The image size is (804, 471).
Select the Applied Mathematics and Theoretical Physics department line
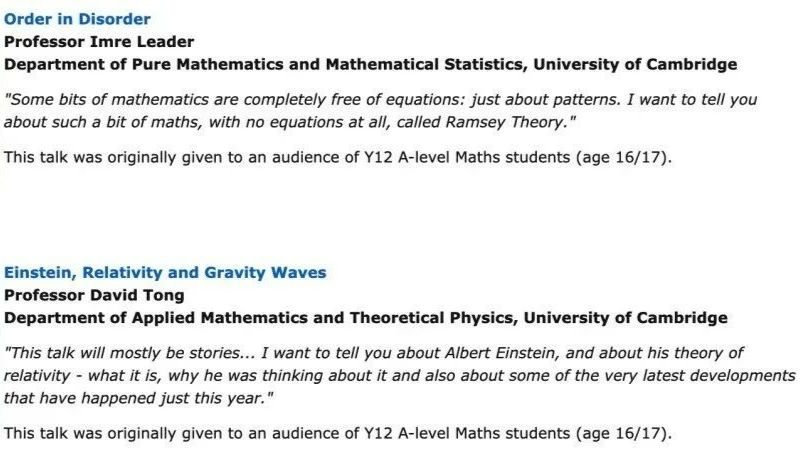(x=366, y=318)
